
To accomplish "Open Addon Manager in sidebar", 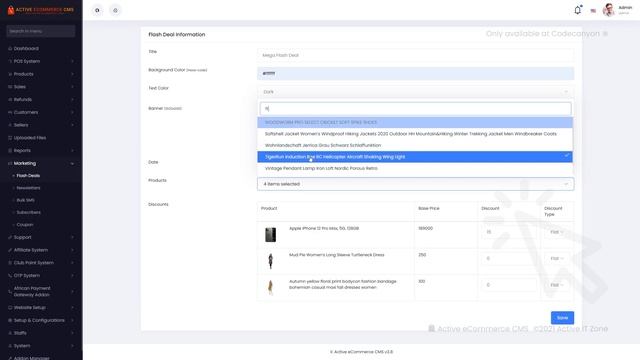I will coord(31,358).
